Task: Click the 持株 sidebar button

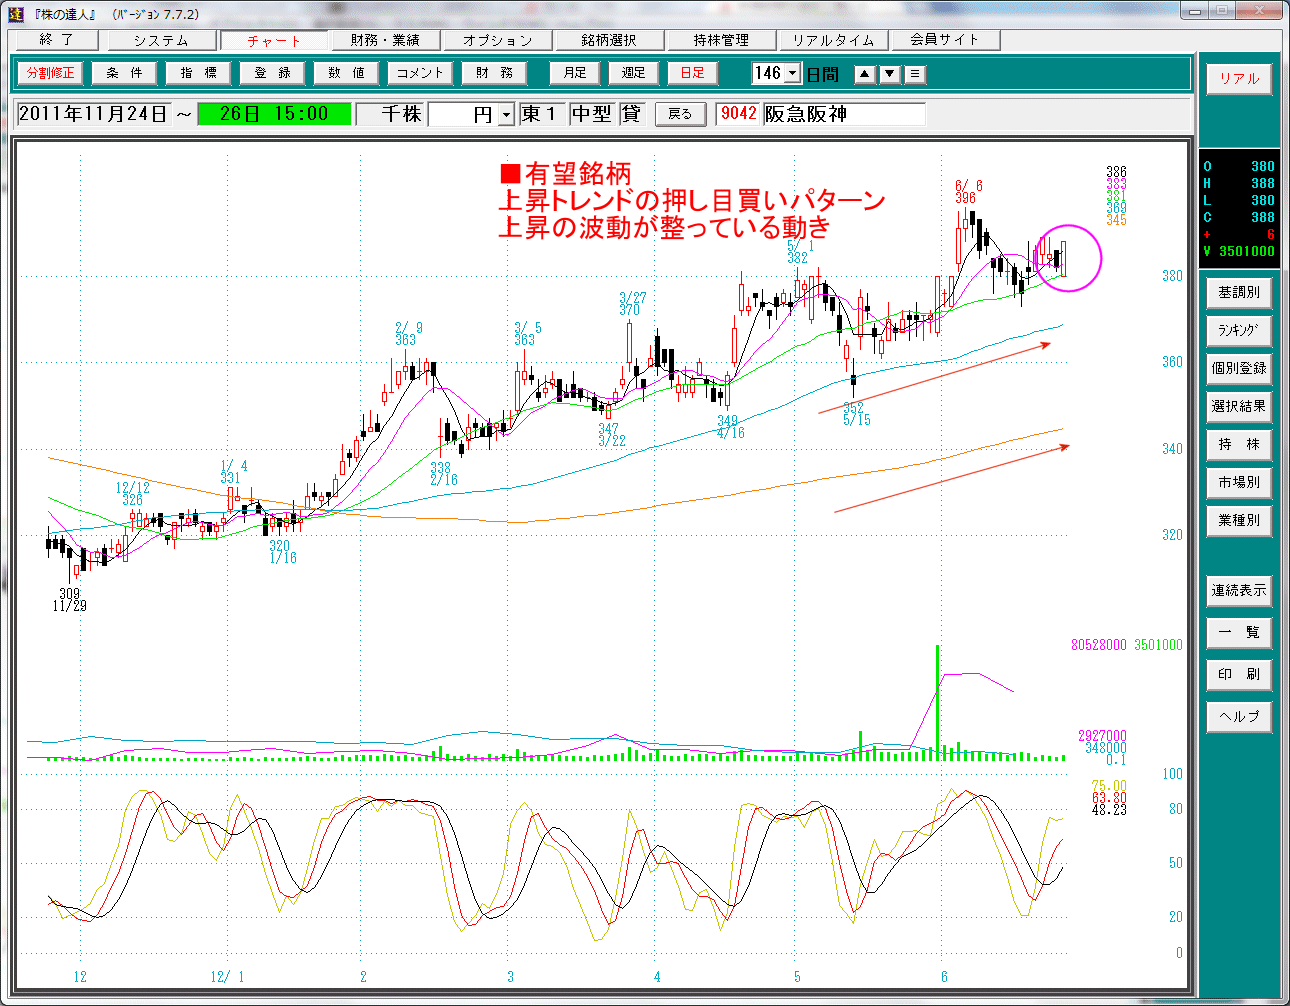Action: click(1239, 444)
